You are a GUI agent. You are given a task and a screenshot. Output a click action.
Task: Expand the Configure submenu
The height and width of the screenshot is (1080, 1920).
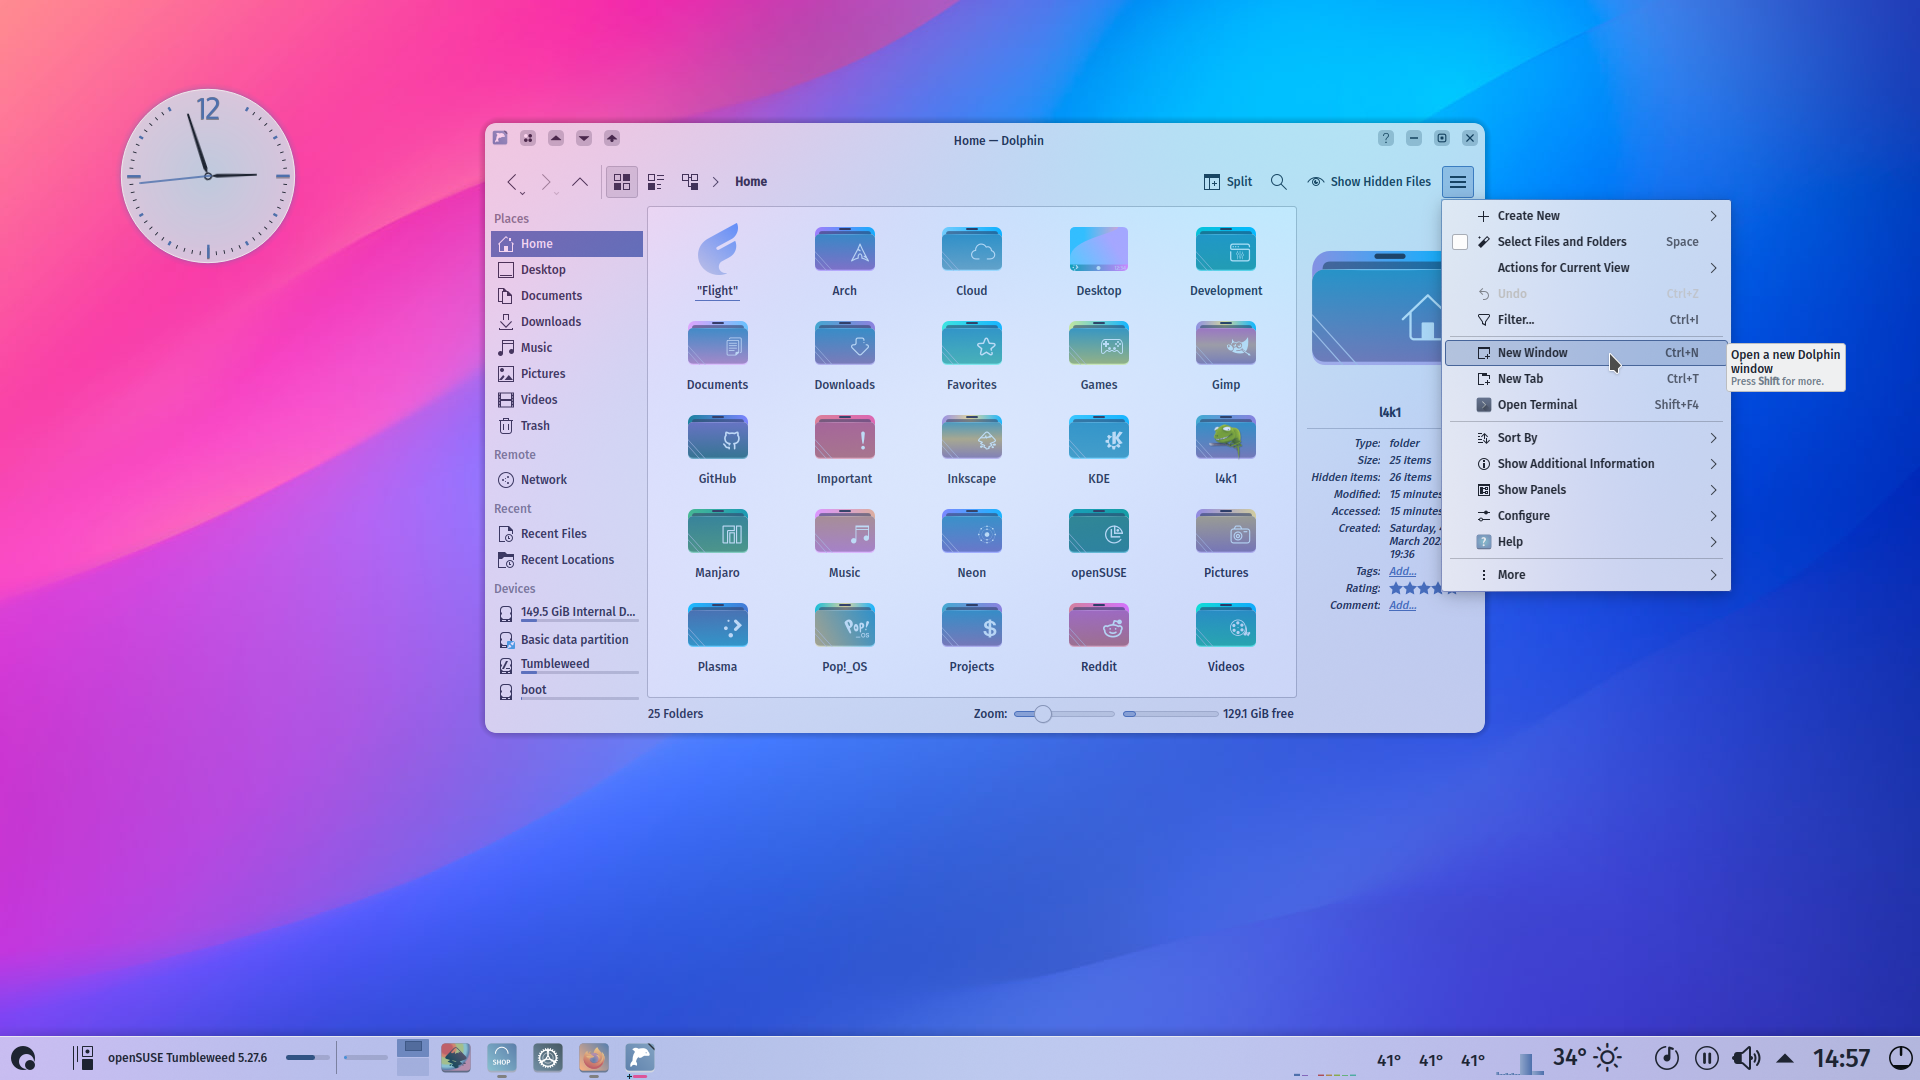point(1587,516)
